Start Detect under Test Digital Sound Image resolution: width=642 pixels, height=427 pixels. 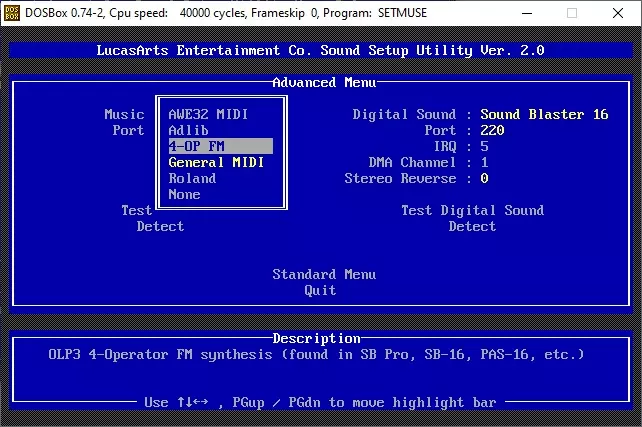click(x=472, y=226)
